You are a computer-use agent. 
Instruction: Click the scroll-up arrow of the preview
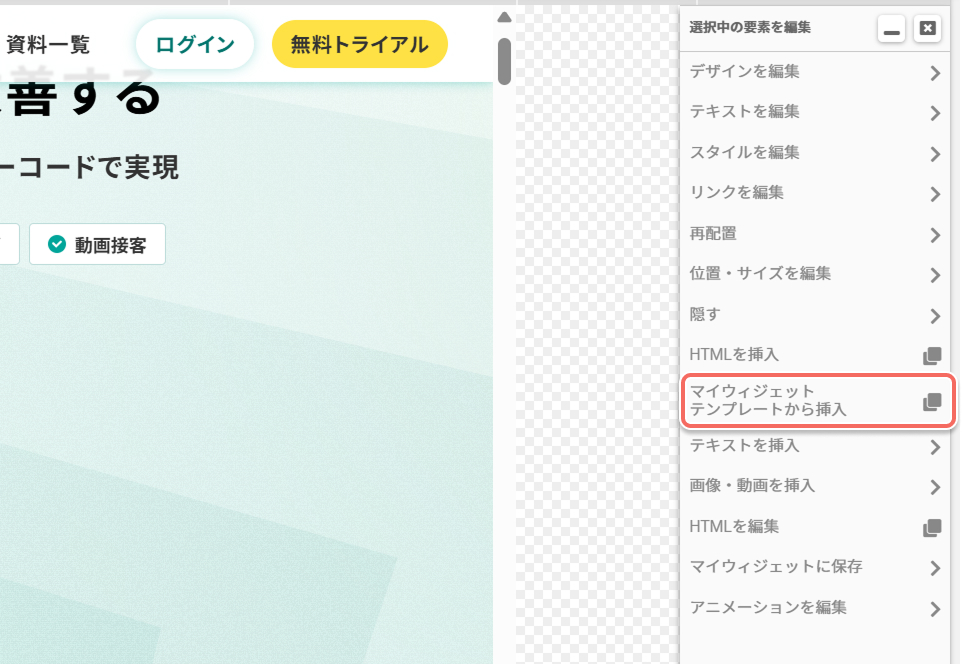(504, 17)
